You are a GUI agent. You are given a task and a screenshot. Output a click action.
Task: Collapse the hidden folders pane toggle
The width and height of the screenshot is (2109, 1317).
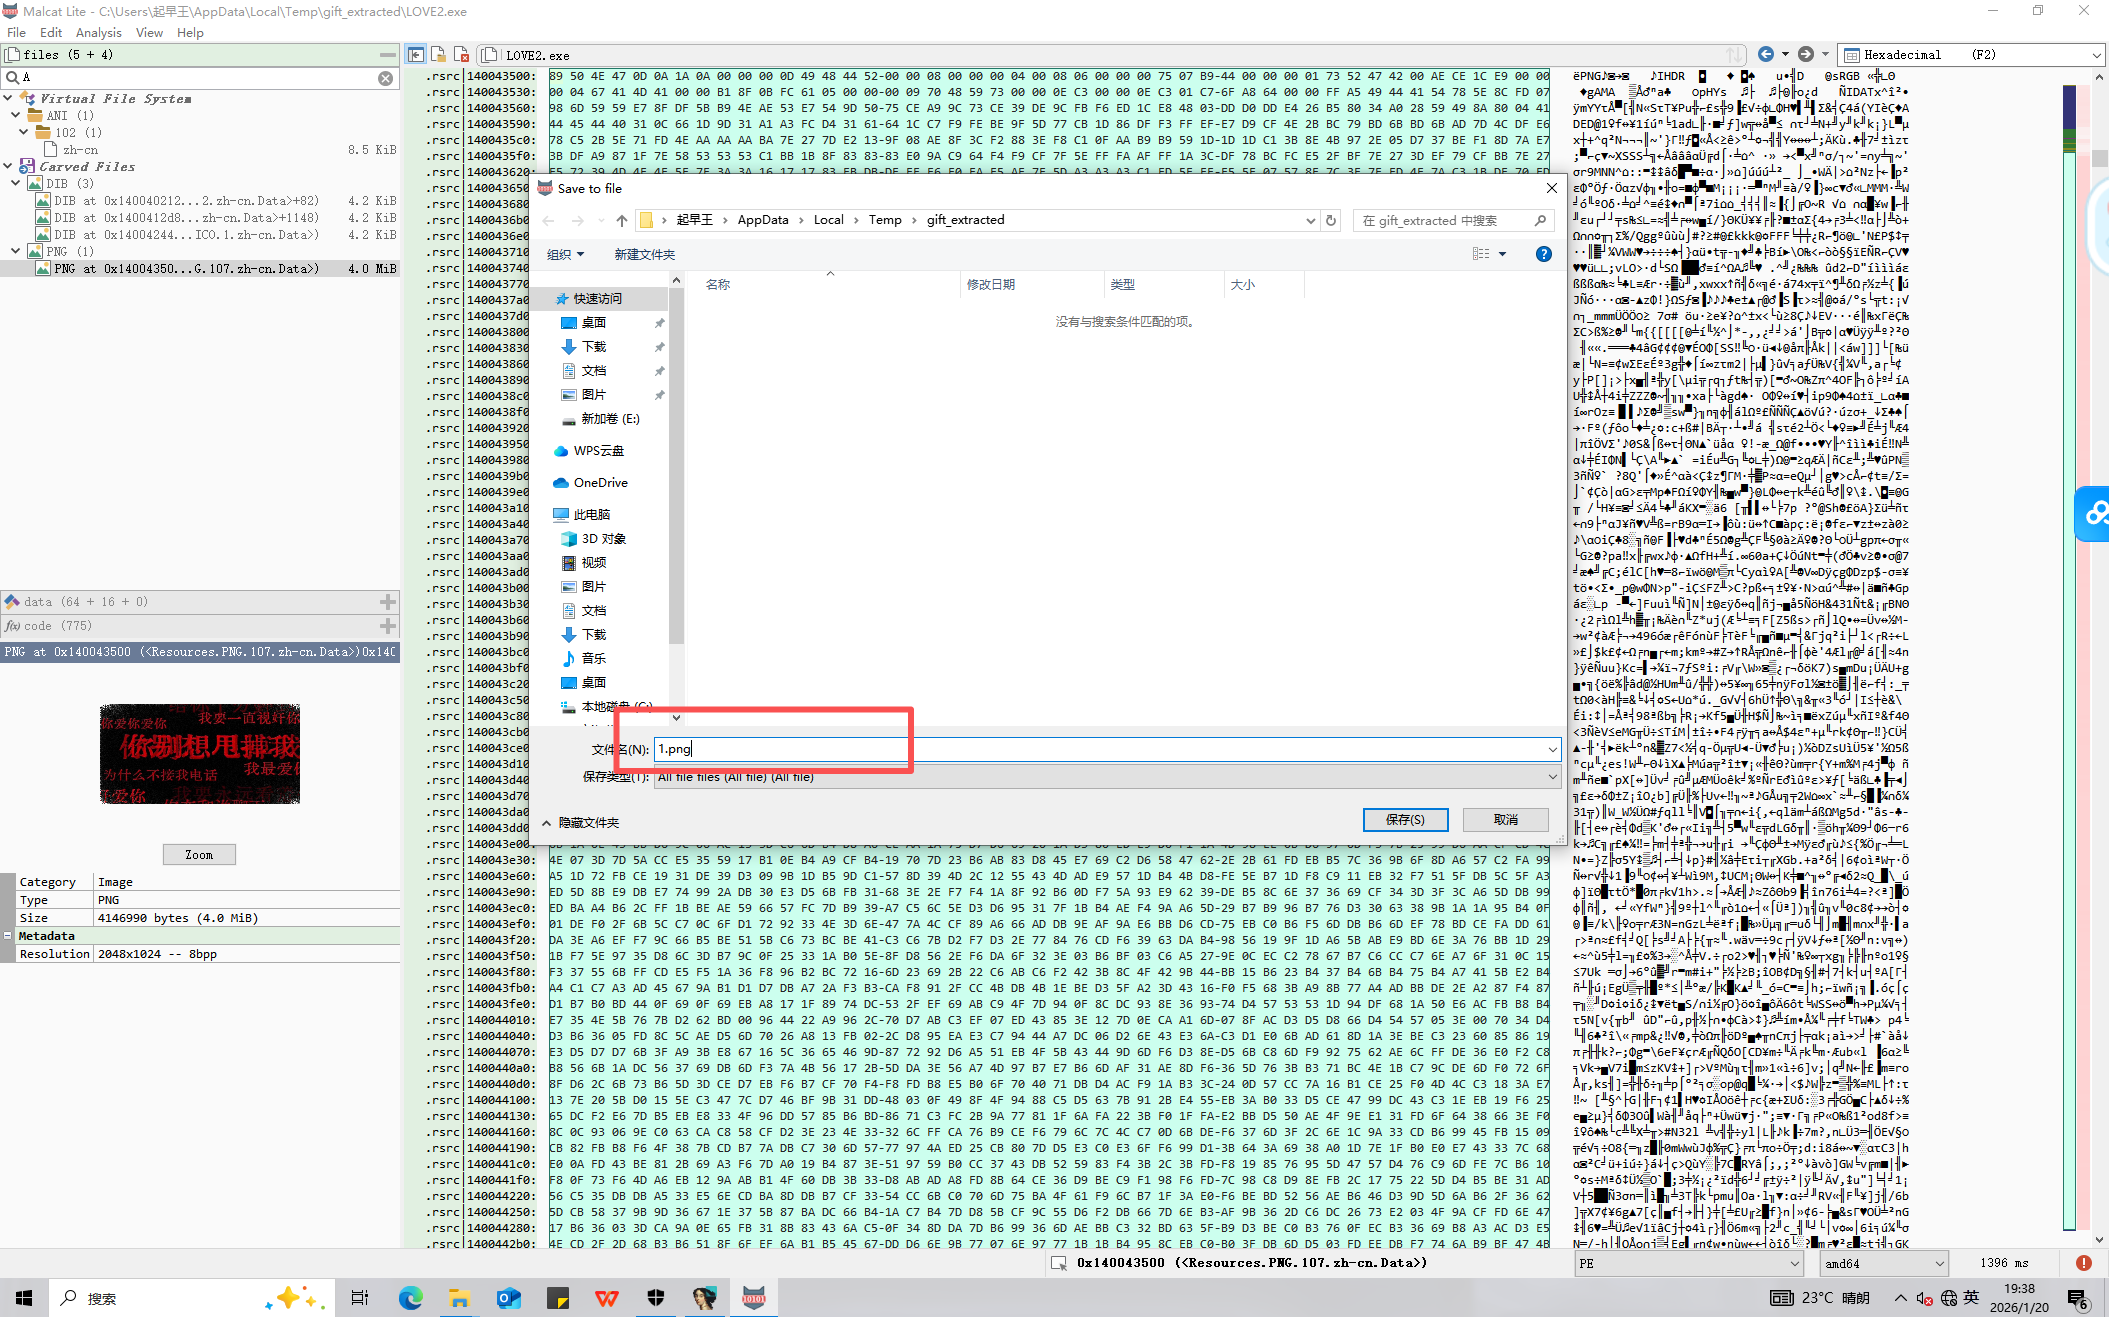point(581,822)
